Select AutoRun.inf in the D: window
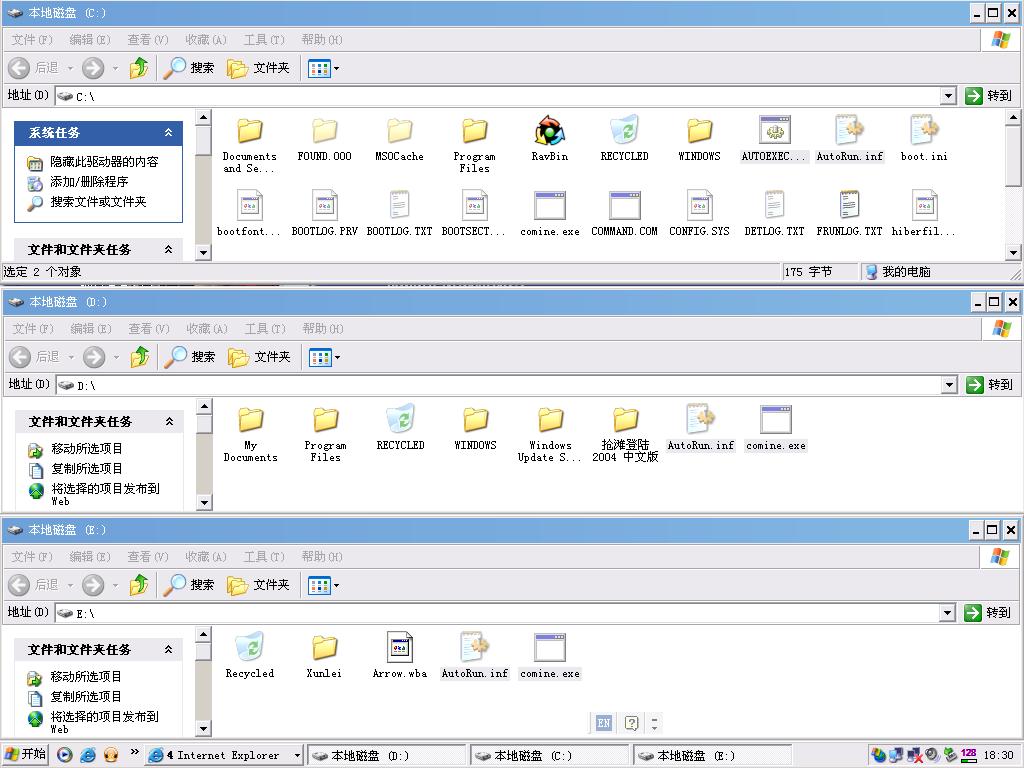Viewport: 1024px width, 768px height. pyautogui.click(x=701, y=420)
